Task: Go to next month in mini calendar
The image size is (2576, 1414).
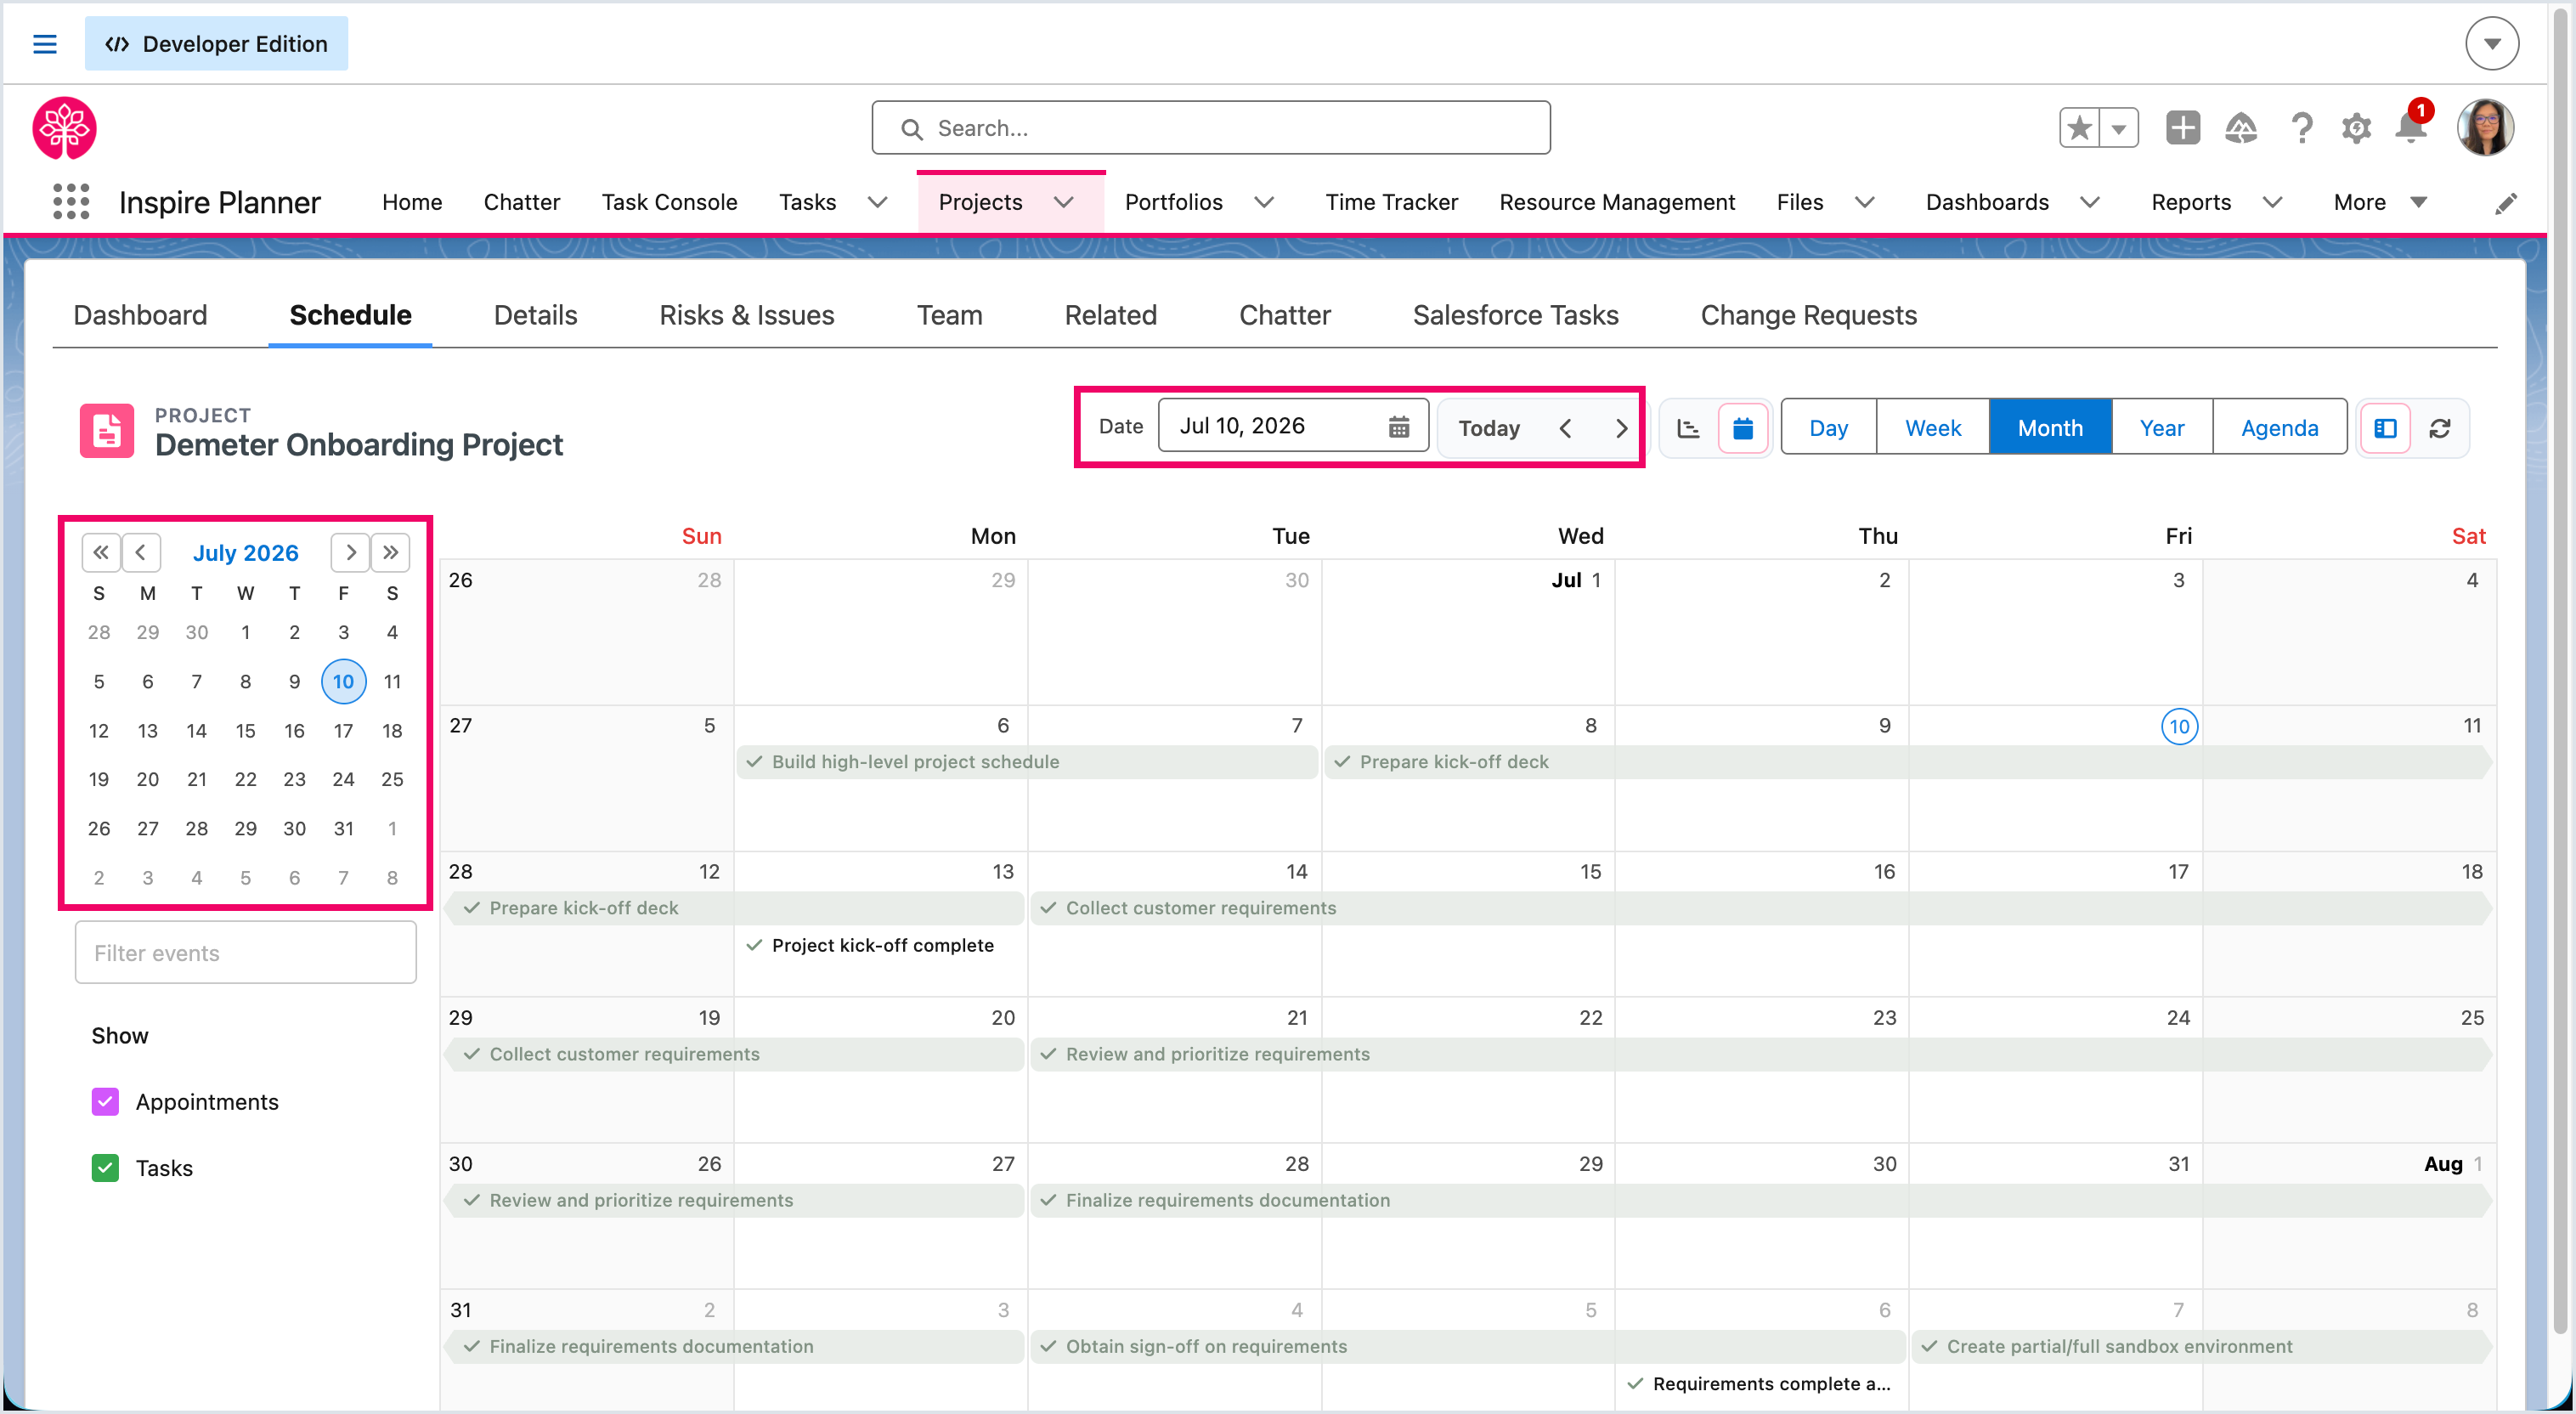Action: (350, 552)
